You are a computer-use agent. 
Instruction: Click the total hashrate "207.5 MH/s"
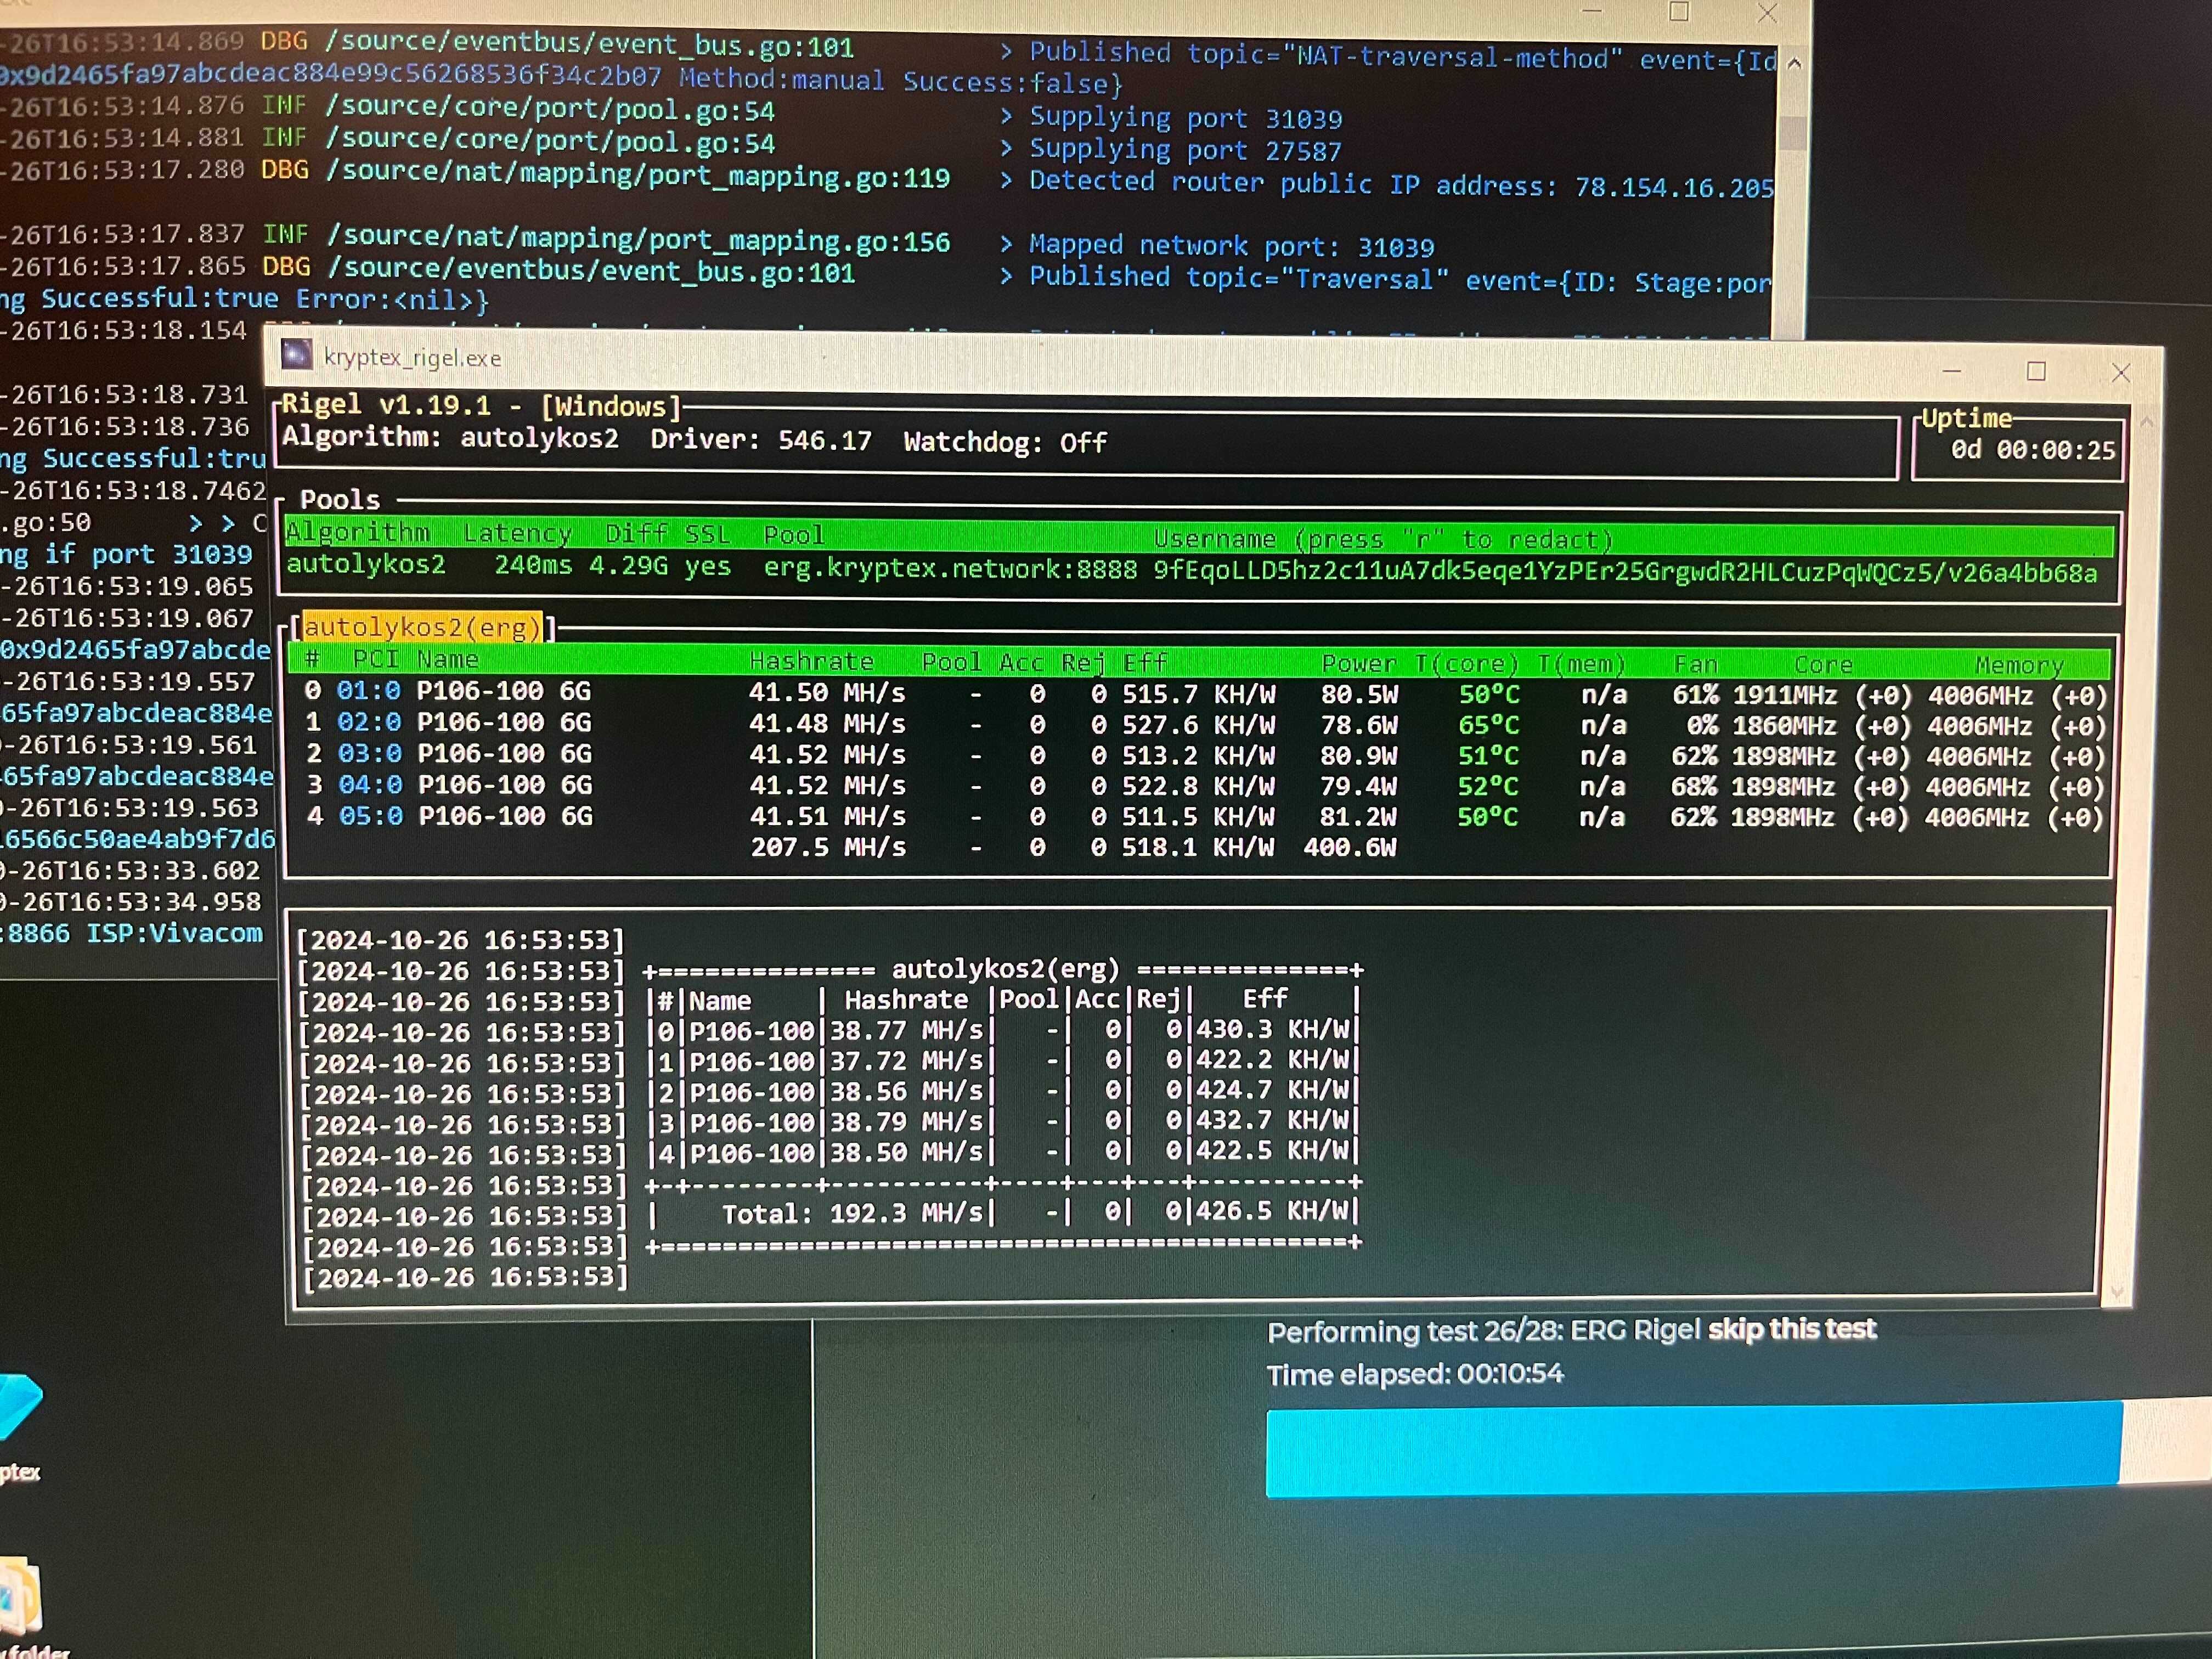[828, 847]
